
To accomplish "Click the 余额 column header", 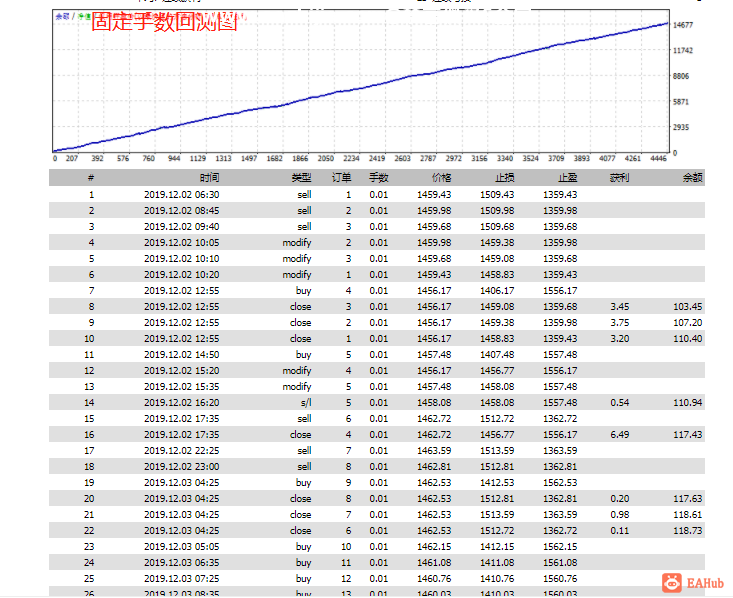I will 692,178.
